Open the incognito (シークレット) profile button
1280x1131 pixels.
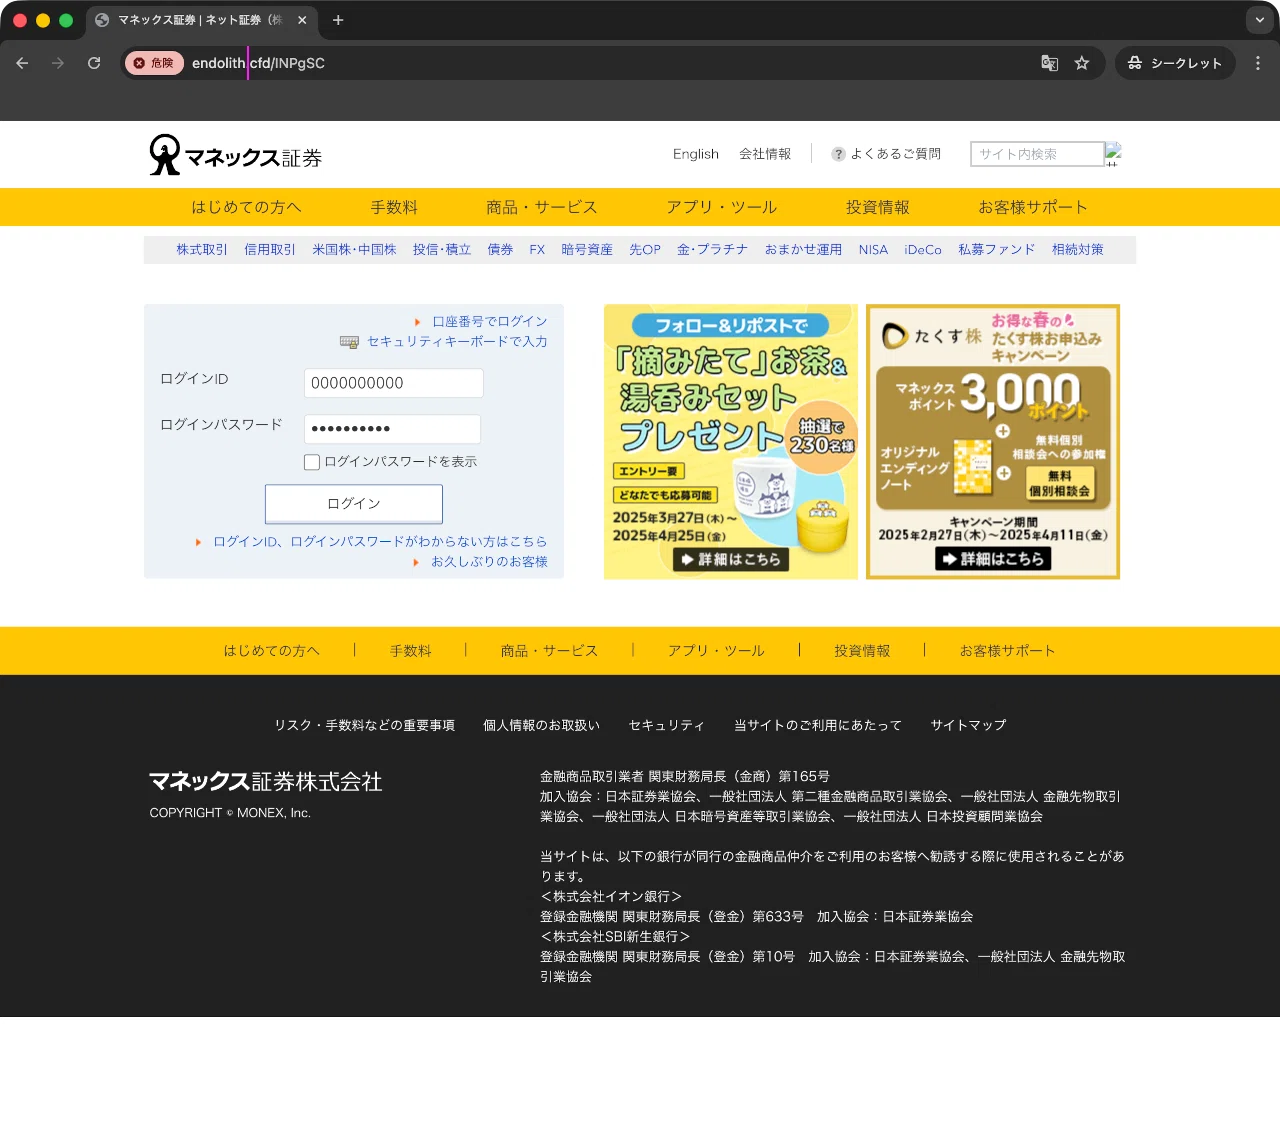[1175, 63]
